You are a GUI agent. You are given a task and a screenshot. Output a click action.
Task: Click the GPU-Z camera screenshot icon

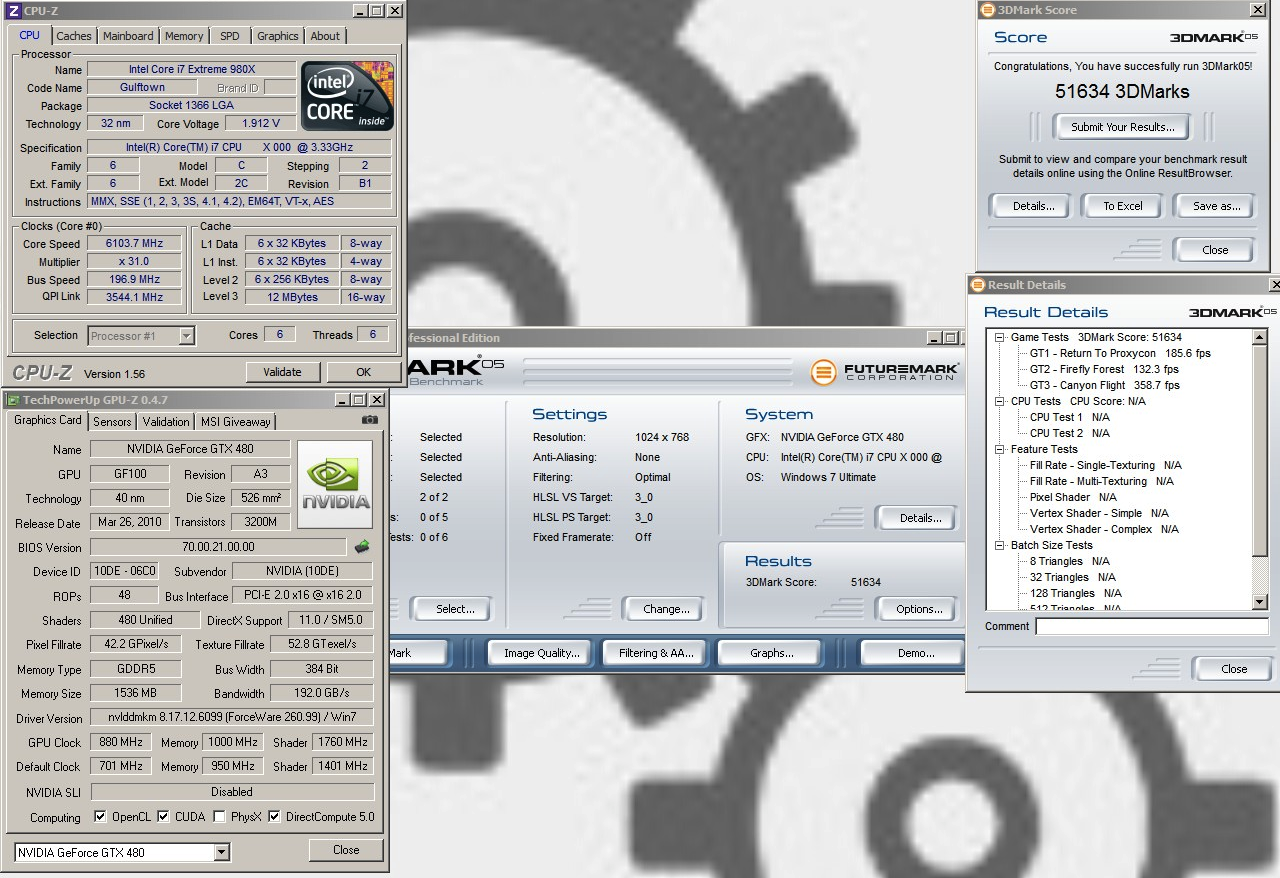pyautogui.click(x=370, y=421)
